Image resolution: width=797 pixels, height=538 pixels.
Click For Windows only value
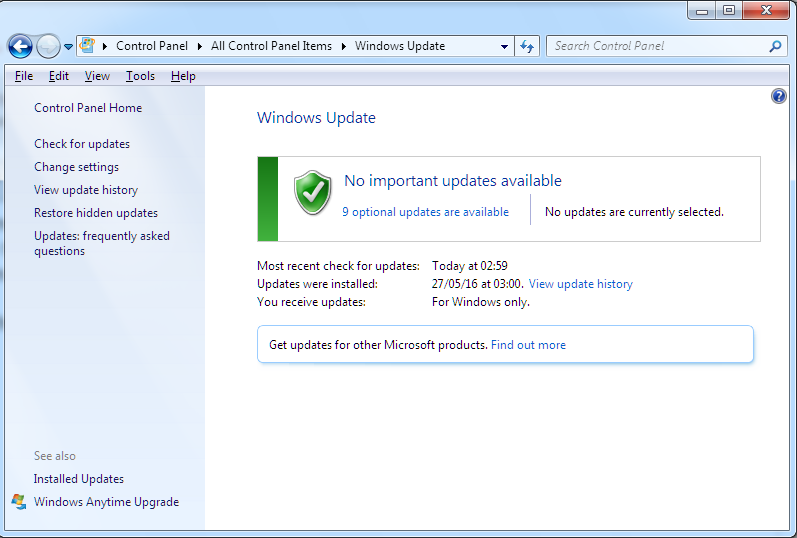click(x=481, y=302)
